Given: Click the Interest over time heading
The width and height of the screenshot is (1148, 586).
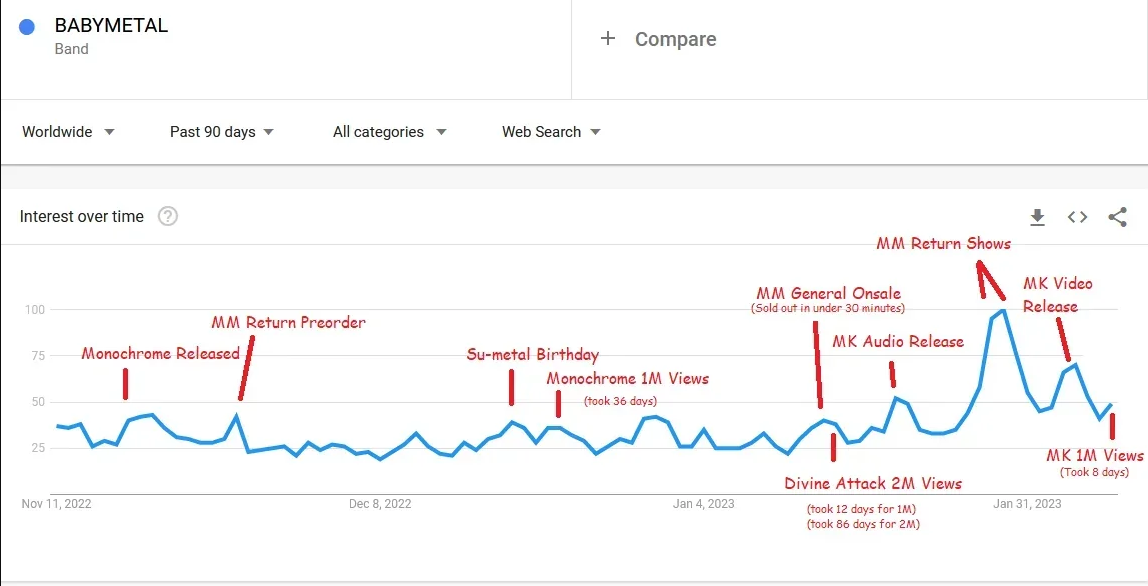Looking at the screenshot, I should pos(82,217).
